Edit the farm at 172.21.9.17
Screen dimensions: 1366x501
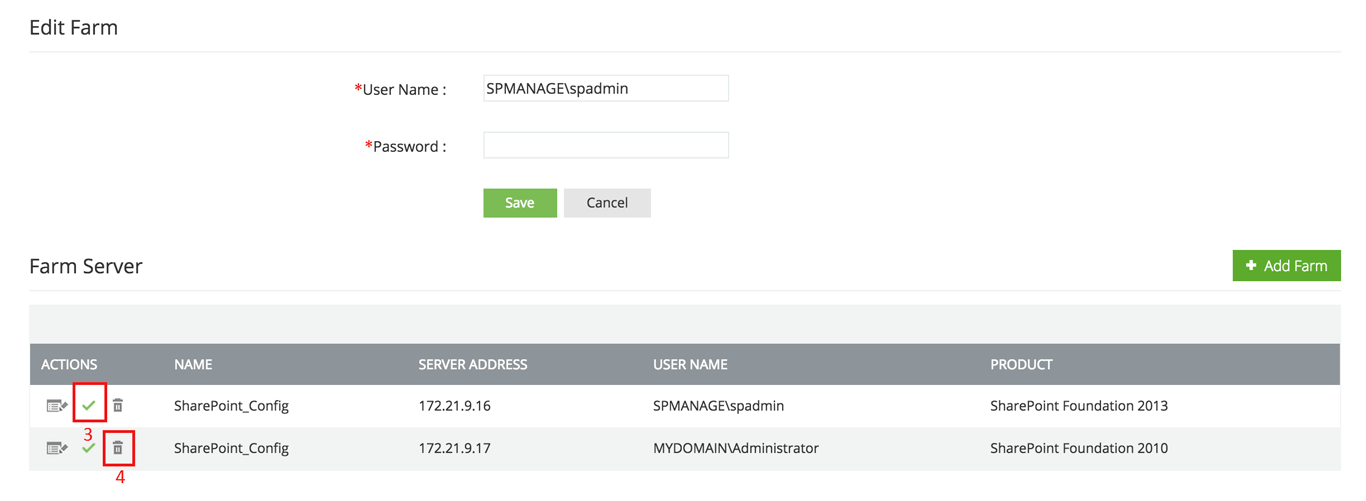[x=56, y=448]
